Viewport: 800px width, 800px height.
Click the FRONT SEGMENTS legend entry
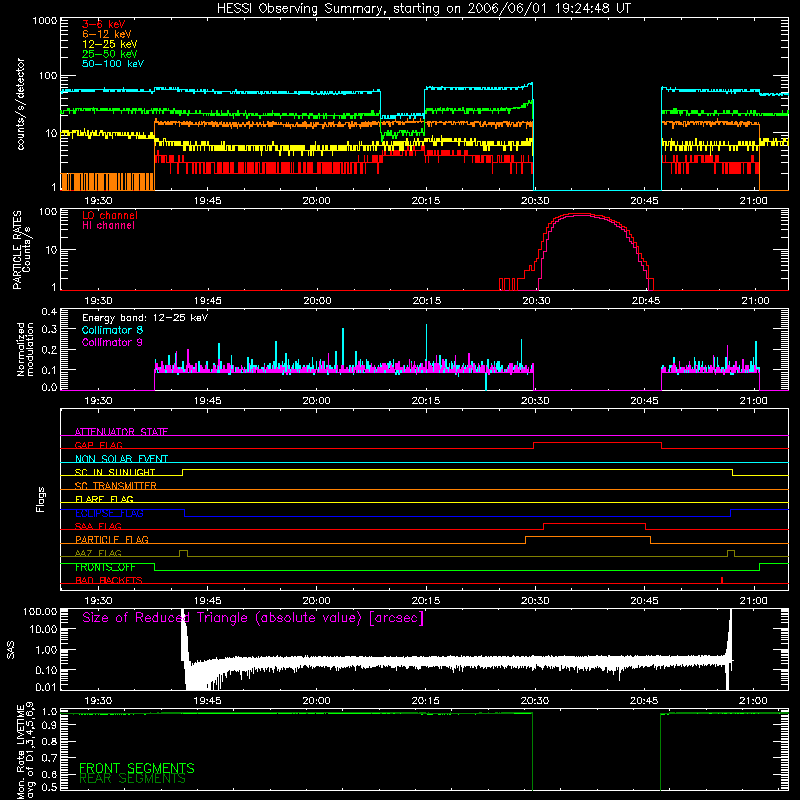(137, 768)
